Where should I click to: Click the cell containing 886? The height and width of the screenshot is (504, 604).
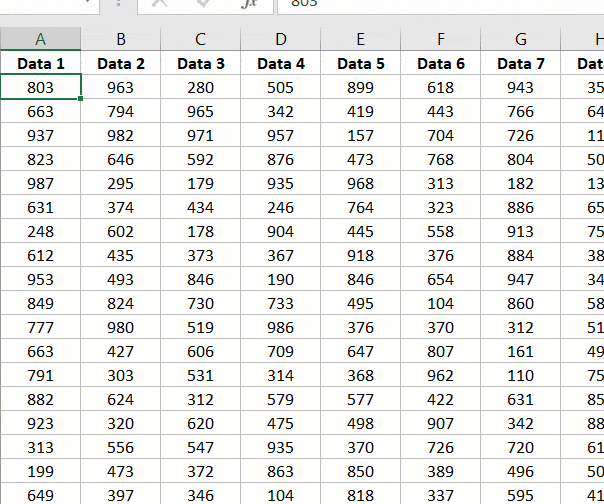[x=520, y=207]
